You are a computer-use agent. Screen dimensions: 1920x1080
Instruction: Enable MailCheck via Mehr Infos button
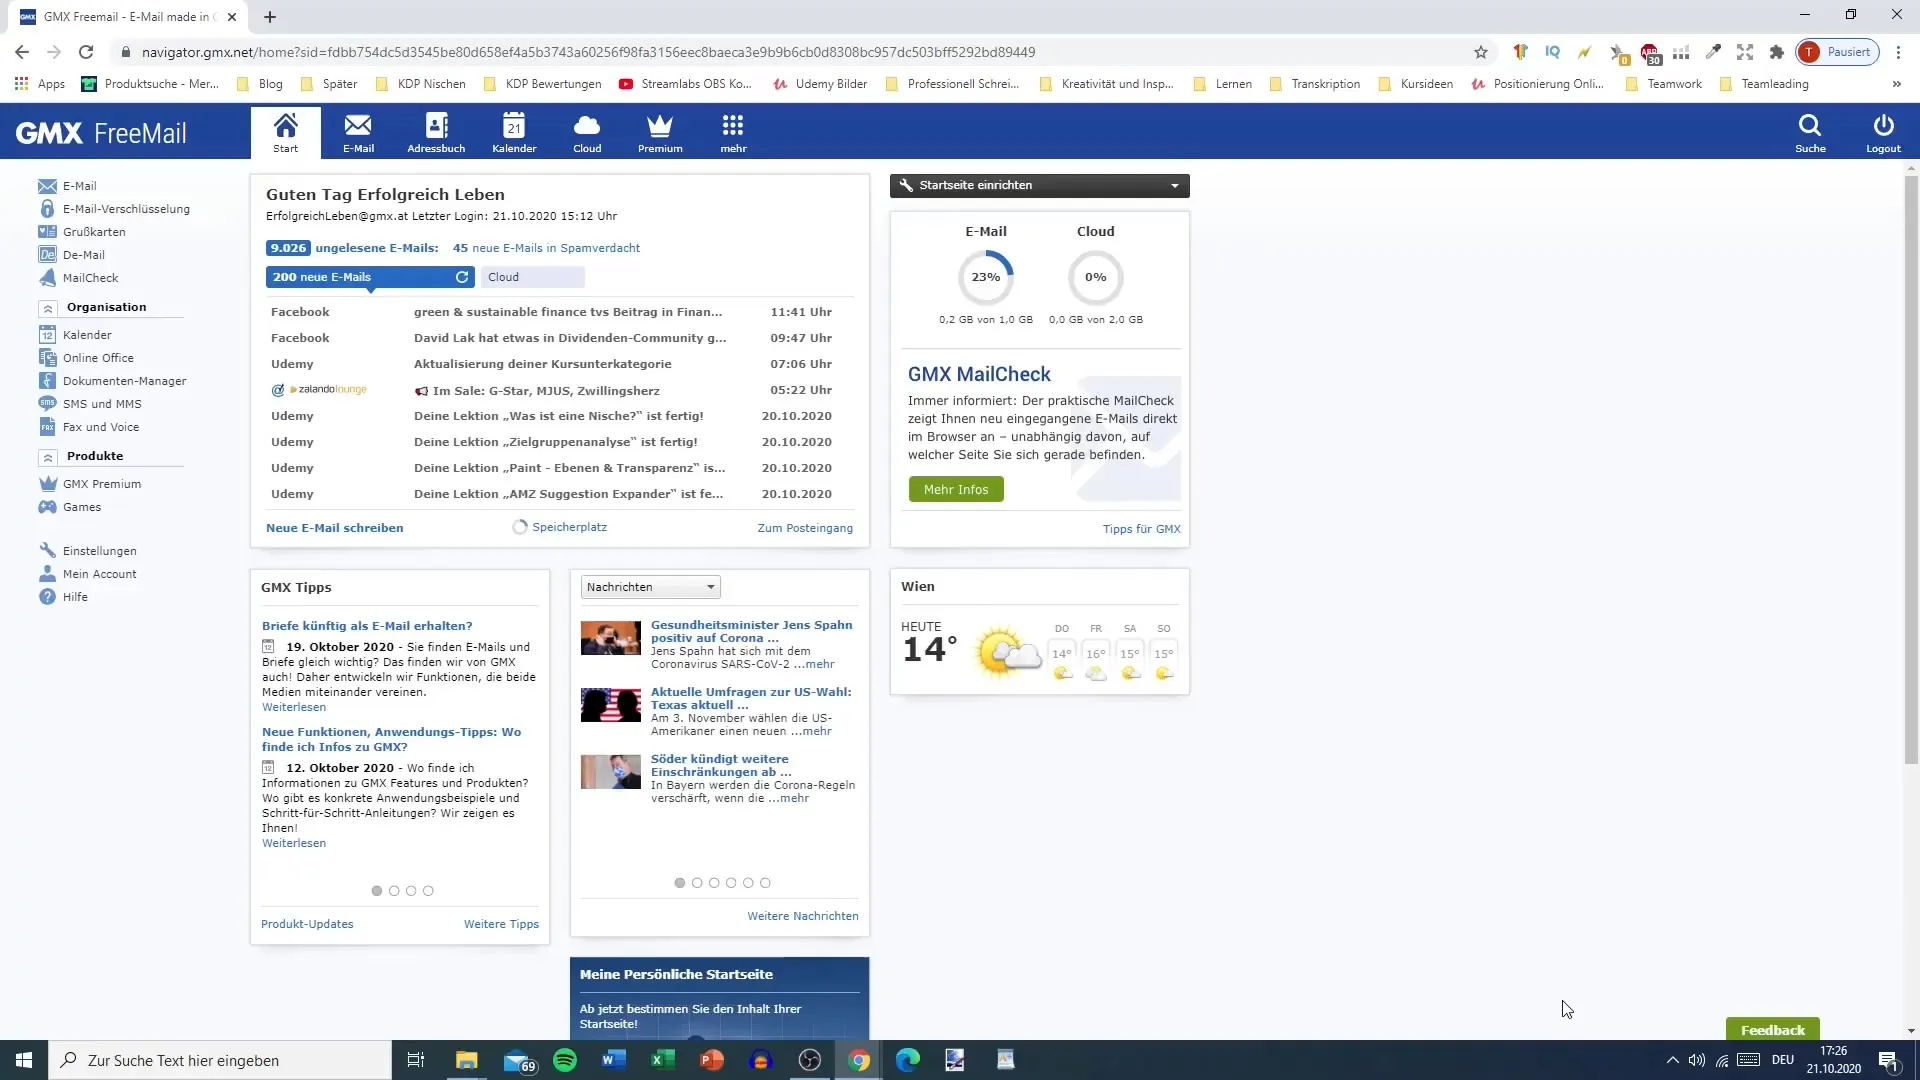(x=955, y=488)
